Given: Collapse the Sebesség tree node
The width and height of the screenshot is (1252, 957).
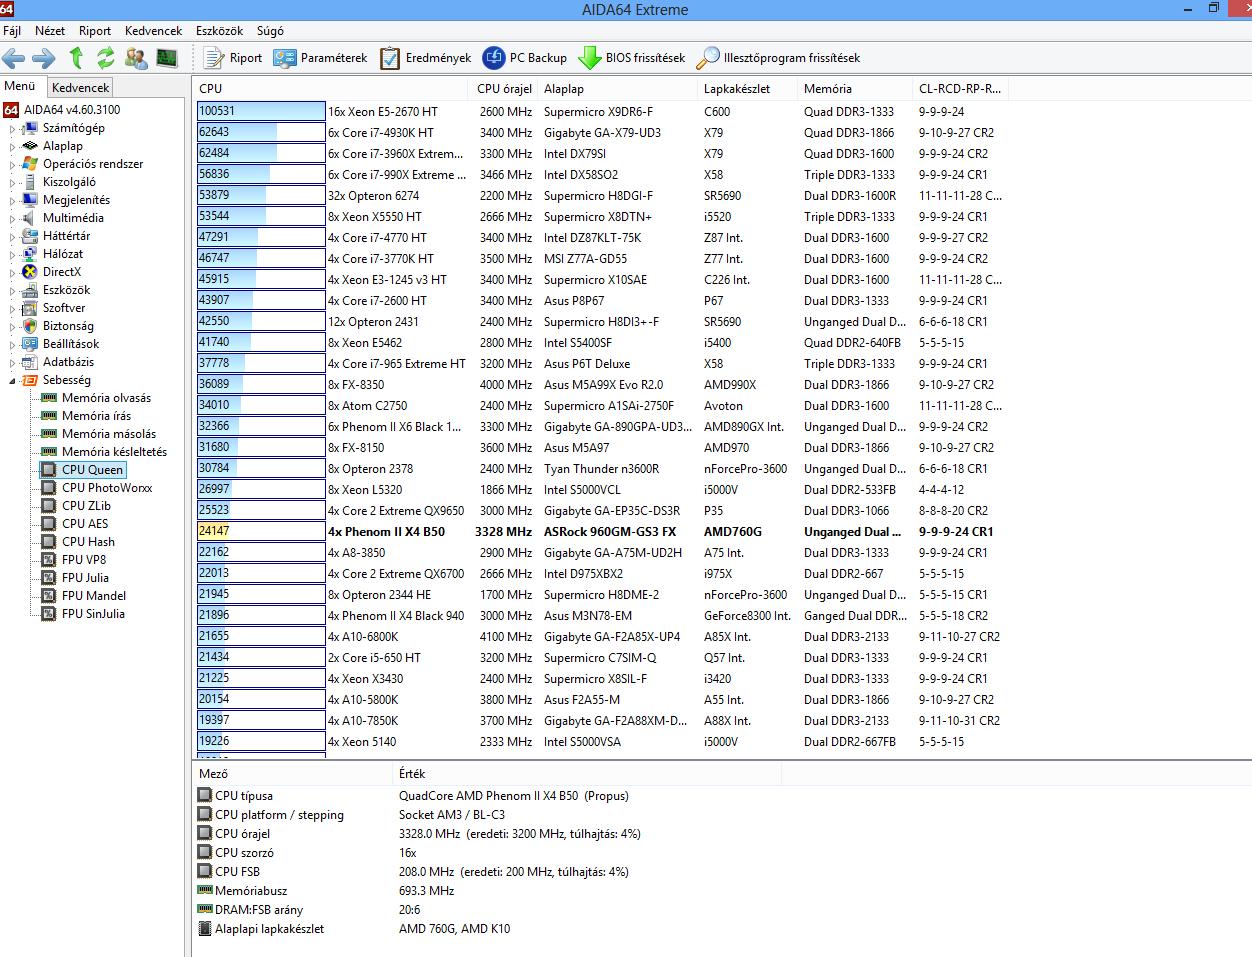Looking at the screenshot, I should (13, 381).
